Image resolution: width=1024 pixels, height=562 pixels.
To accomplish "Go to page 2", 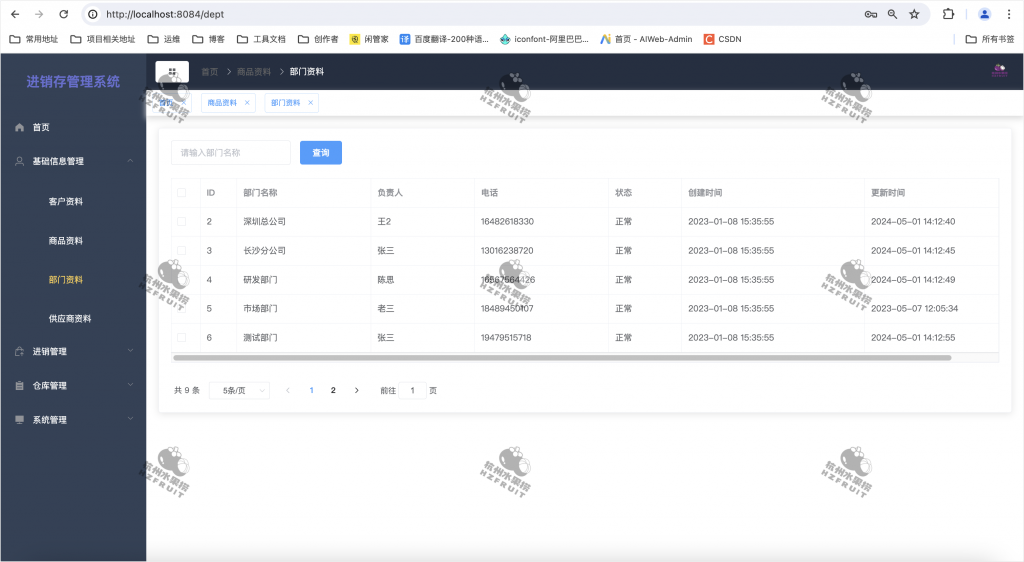I will (x=333, y=390).
